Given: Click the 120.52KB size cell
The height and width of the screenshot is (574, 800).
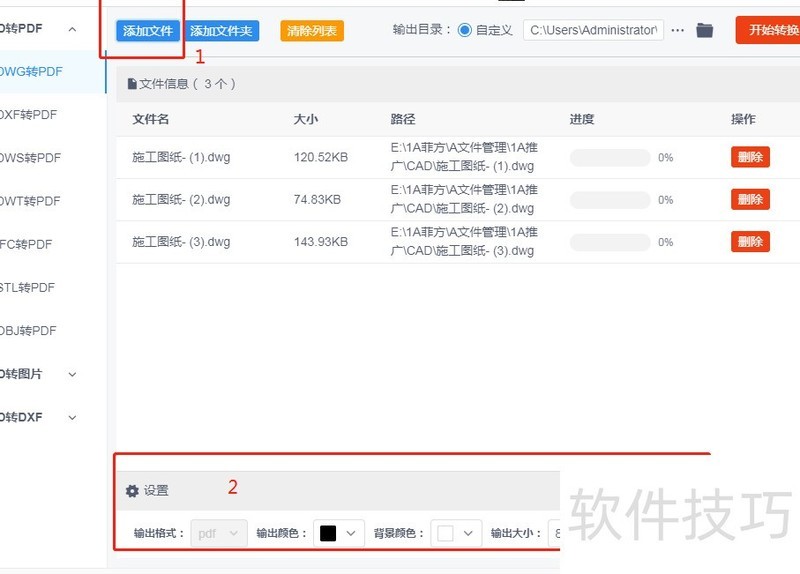Looking at the screenshot, I should coord(321,157).
